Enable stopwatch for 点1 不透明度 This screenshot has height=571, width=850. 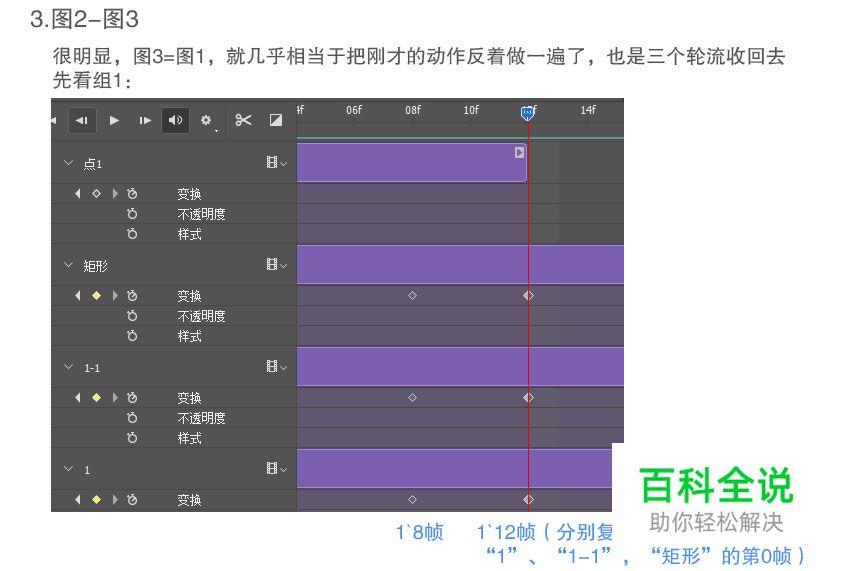[x=132, y=214]
